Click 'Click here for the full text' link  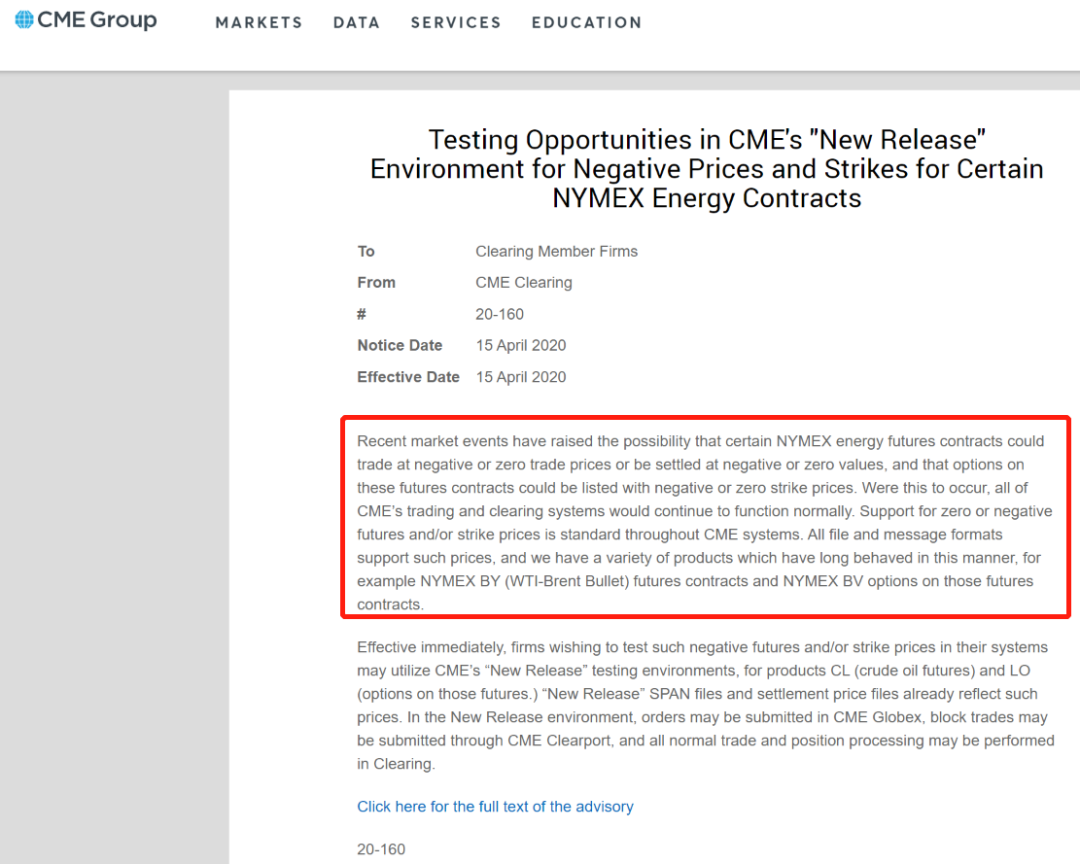[x=495, y=806]
